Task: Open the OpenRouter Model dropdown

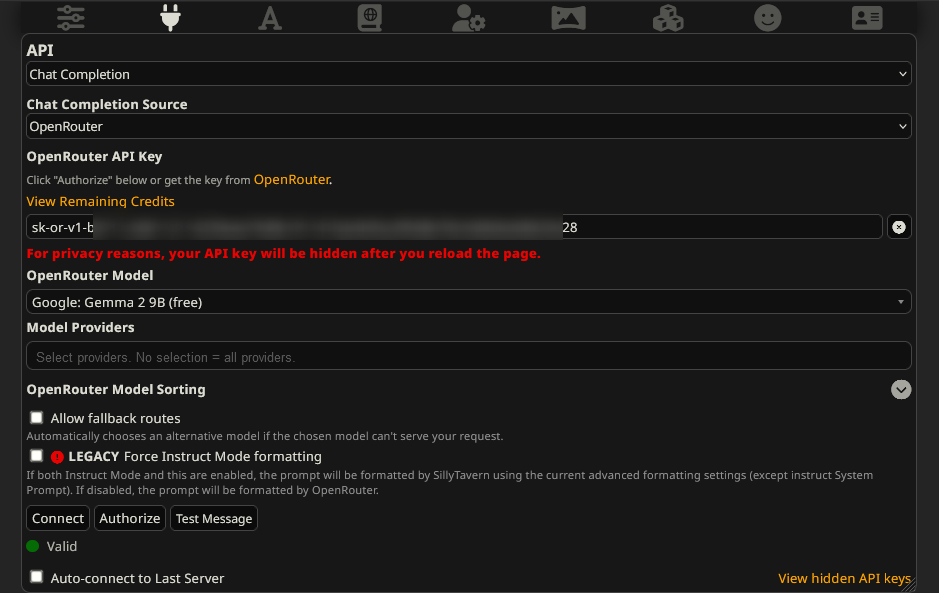Action: pyautogui.click(x=468, y=302)
